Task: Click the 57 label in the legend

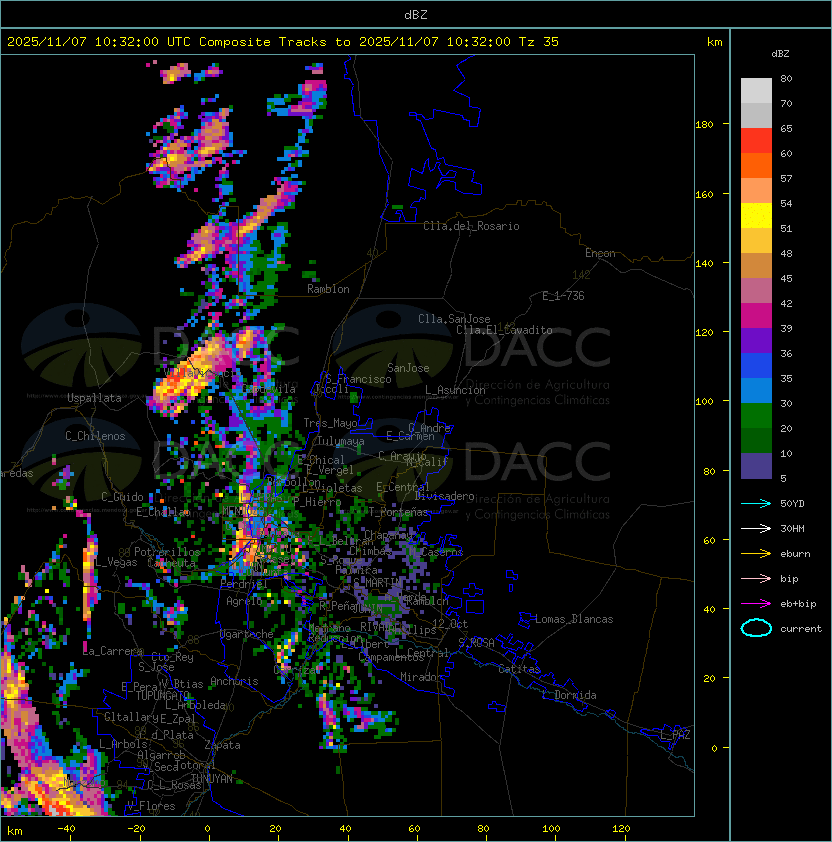Action: click(x=786, y=178)
